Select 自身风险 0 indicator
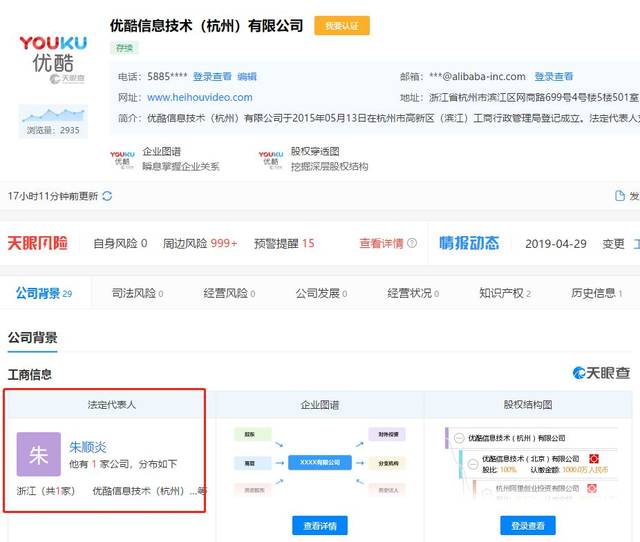 click(x=120, y=244)
